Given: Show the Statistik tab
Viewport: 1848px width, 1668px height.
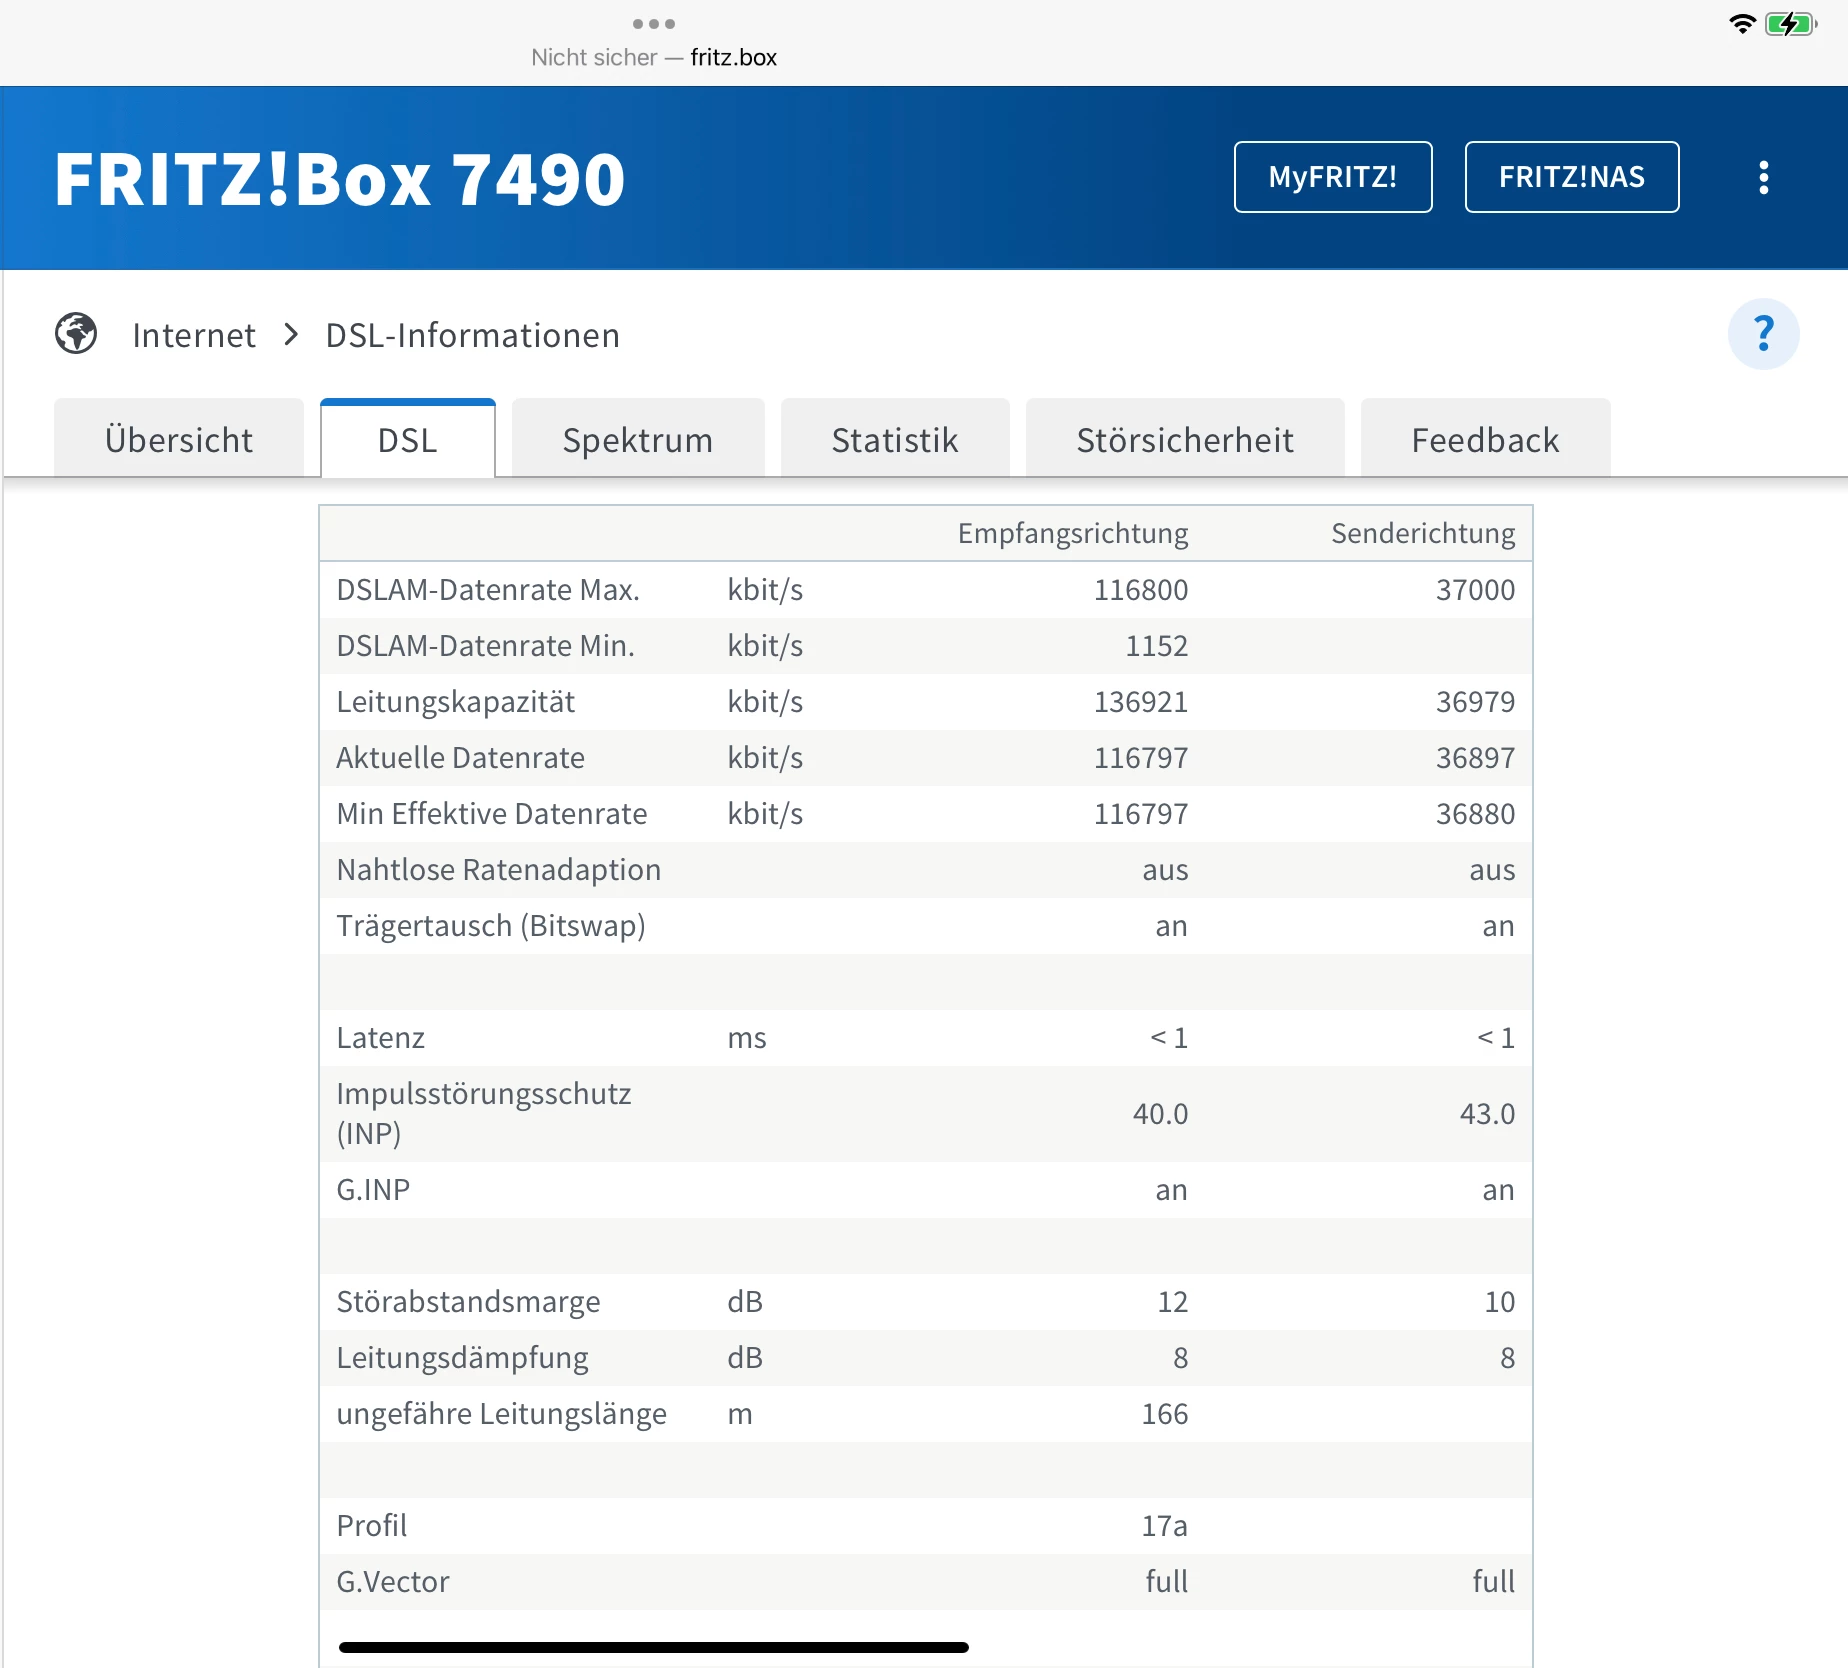Looking at the screenshot, I should pyautogui.click(x=895, y=439).
